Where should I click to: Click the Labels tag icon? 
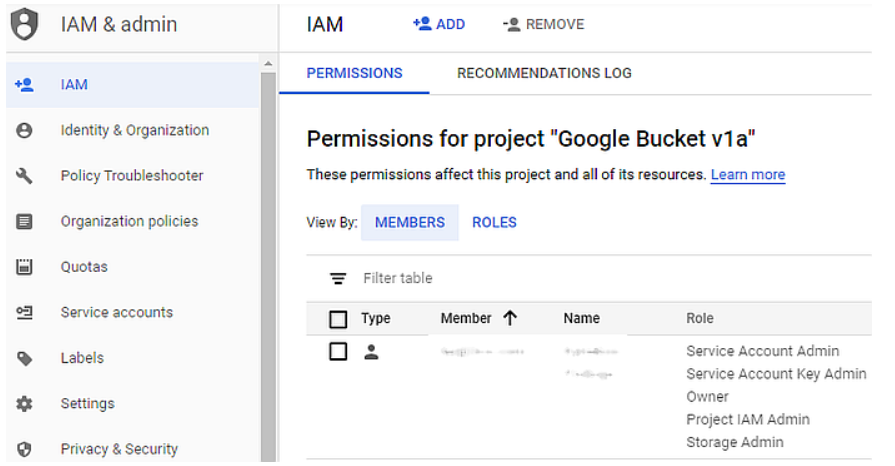pyautogui.click(x=24, y=359)
